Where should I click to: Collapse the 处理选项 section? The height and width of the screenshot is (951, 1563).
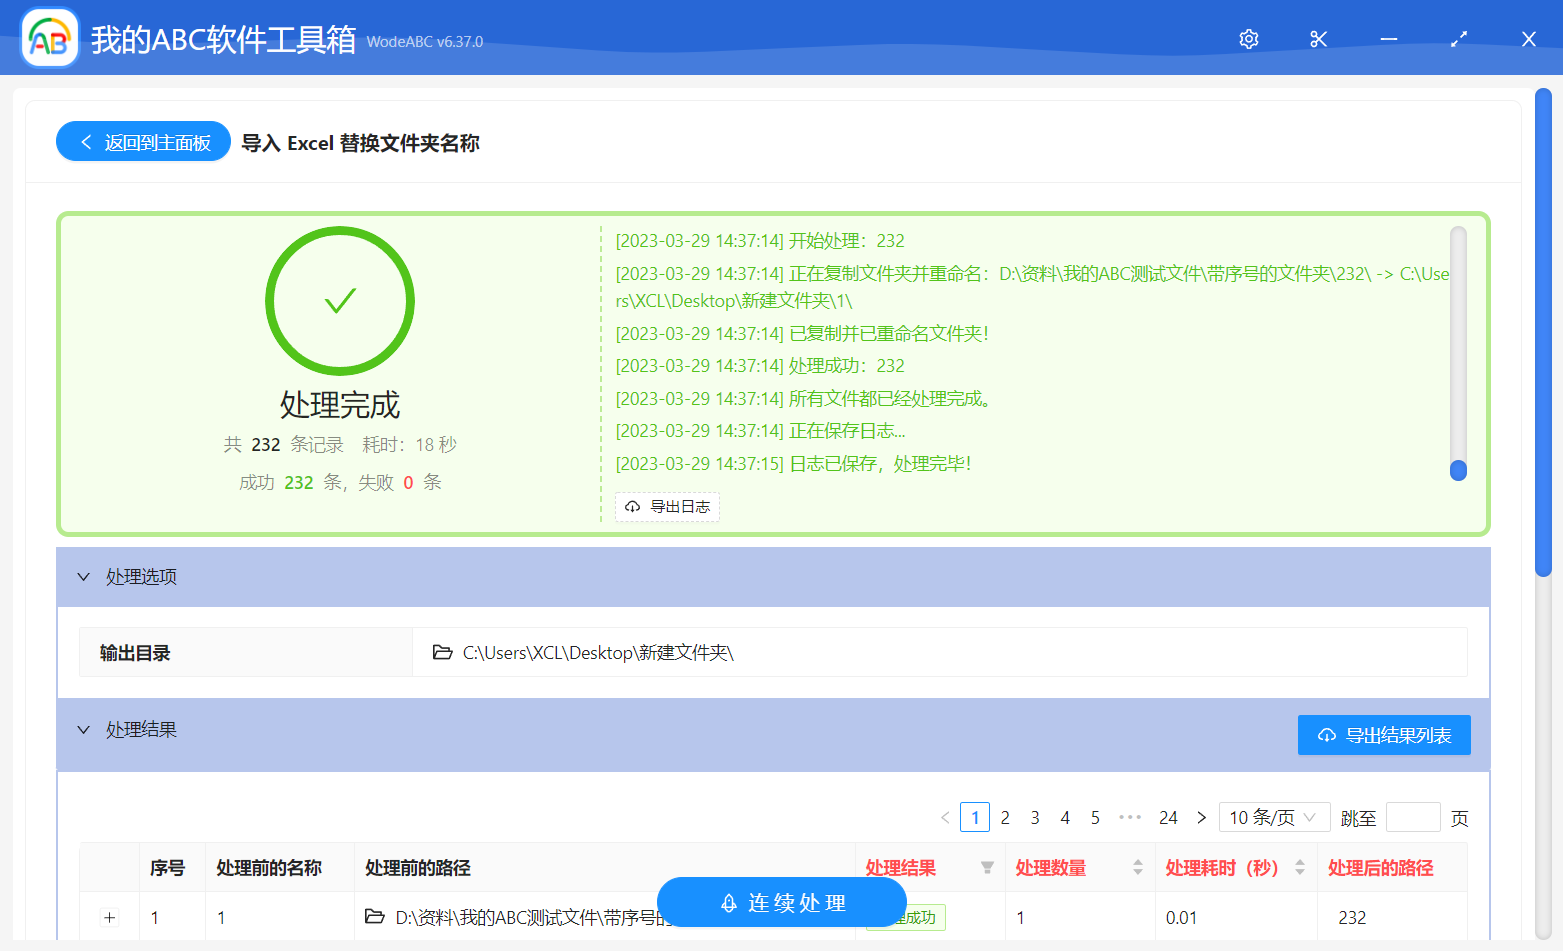[x=84, y=577]
